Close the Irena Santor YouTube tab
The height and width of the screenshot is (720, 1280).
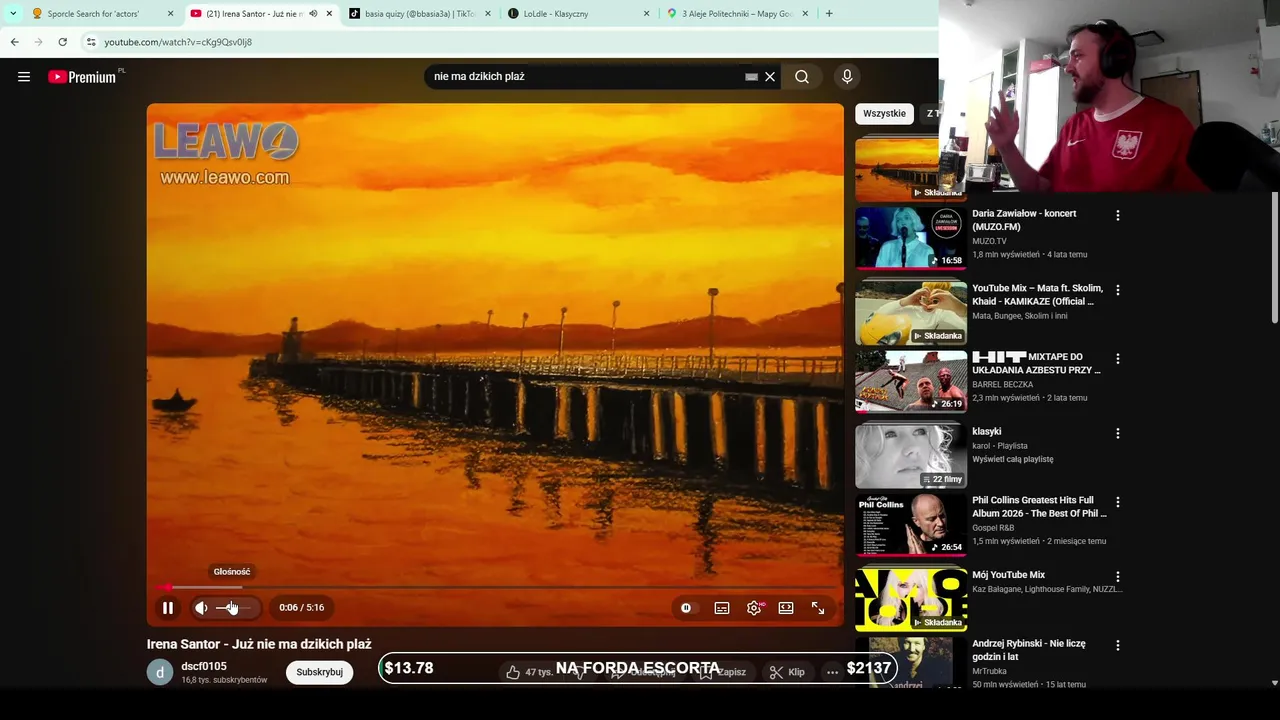click(329, 14)
